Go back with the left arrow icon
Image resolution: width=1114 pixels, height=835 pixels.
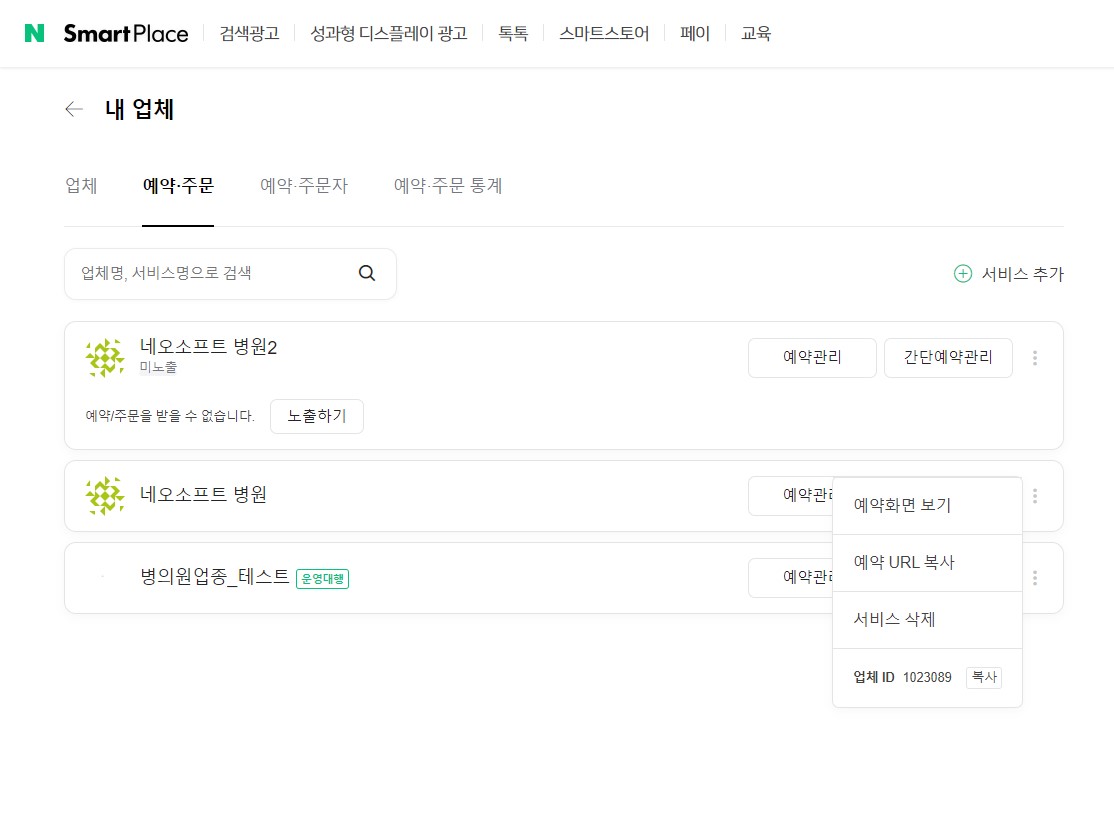(74, 109)
